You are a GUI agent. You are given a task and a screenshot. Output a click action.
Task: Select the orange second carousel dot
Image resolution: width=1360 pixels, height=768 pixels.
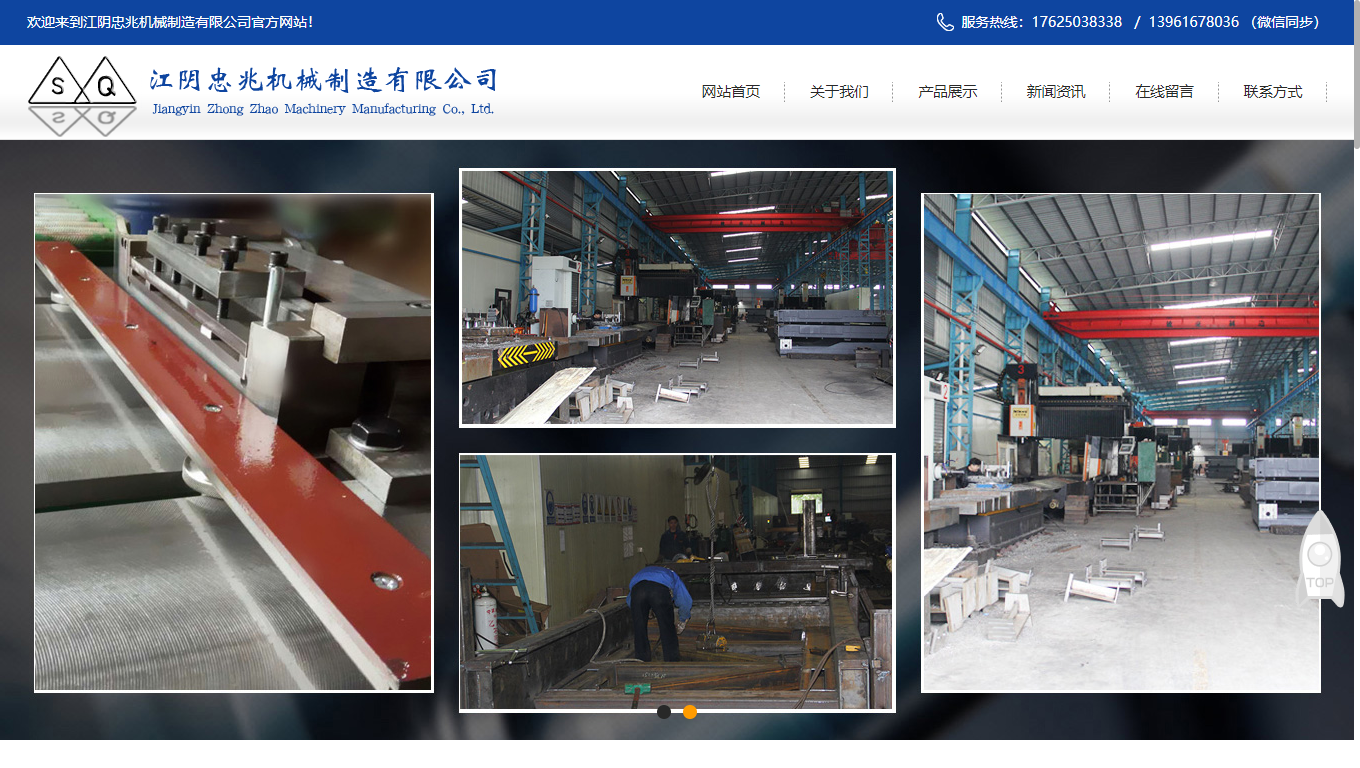point(690,712)
